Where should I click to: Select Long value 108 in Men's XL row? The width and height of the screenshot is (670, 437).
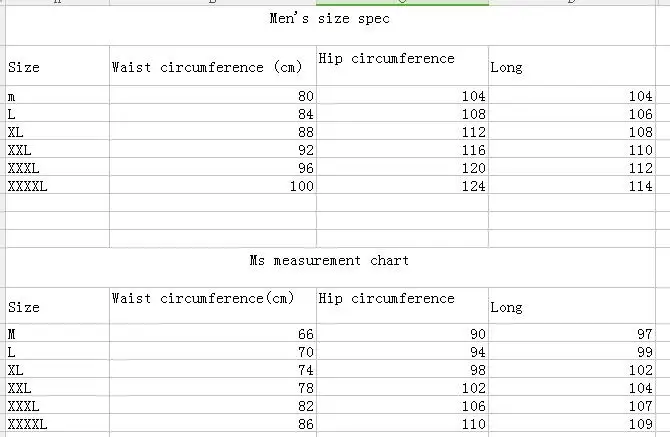coord(572,131)
